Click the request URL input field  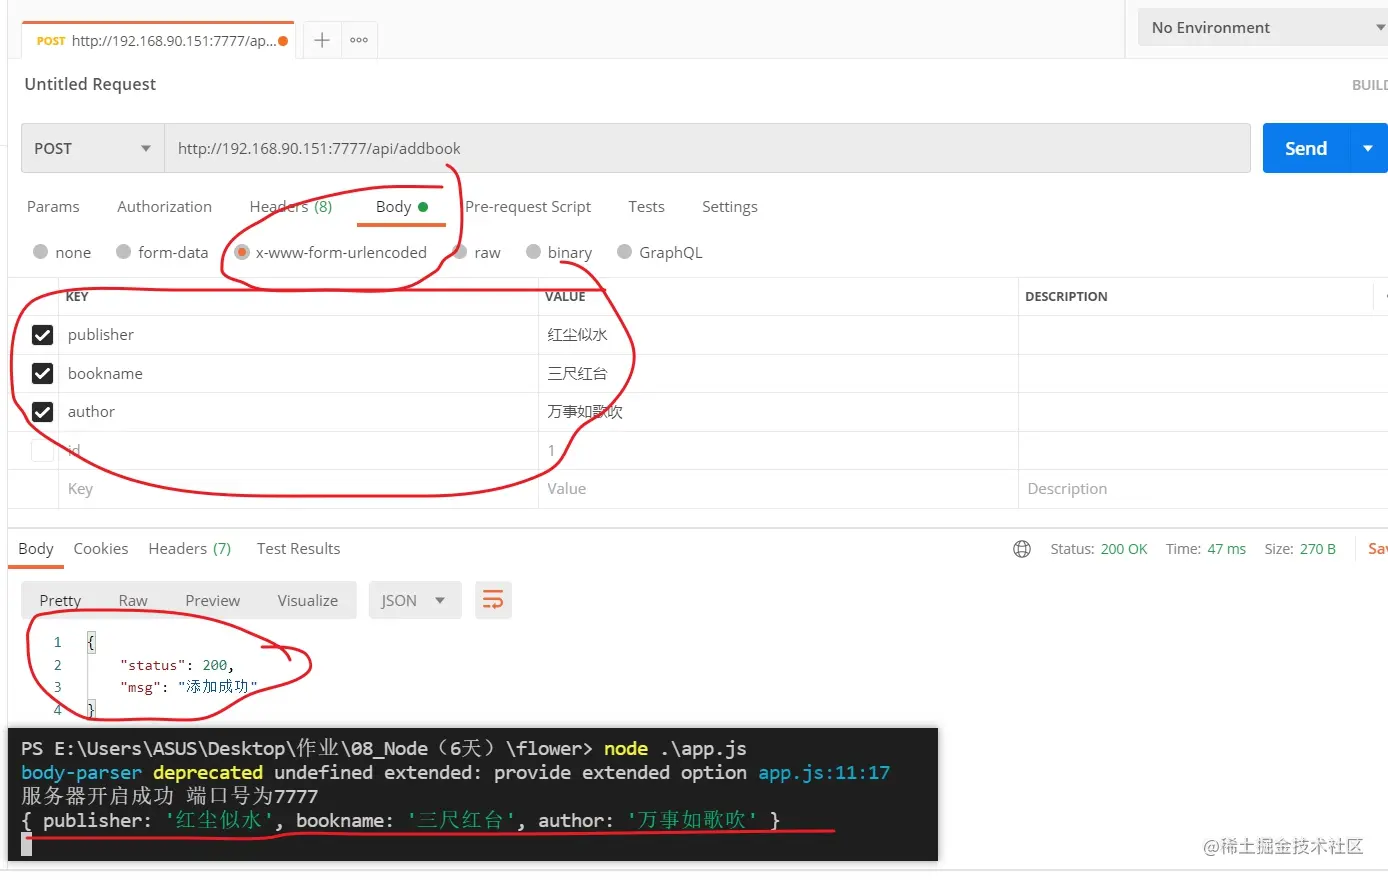pyautogui.click(x=707, y=148)
